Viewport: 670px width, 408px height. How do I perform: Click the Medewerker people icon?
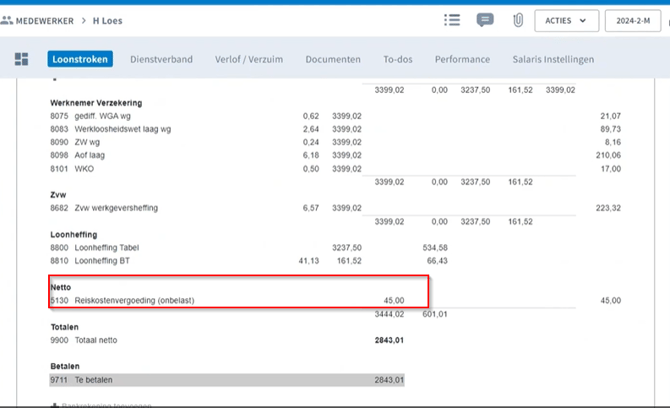click(x=8, y=20)
